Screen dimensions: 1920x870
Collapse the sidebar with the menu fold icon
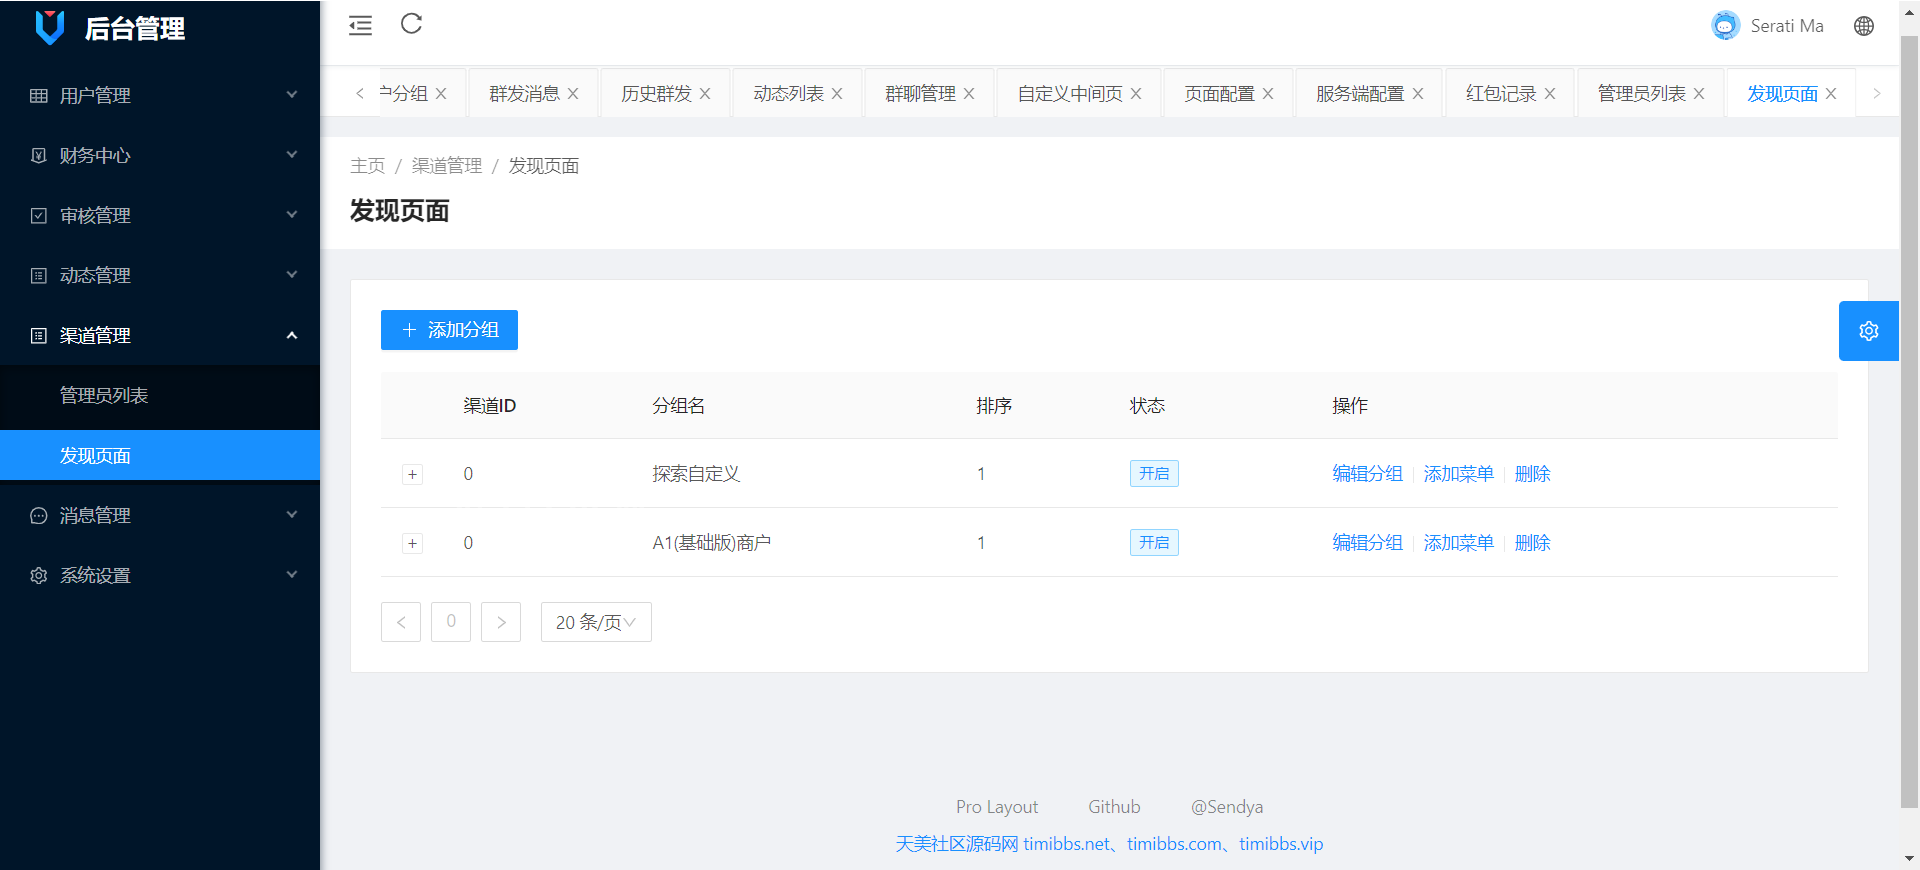pyautogui.click(x=360, y=26)
